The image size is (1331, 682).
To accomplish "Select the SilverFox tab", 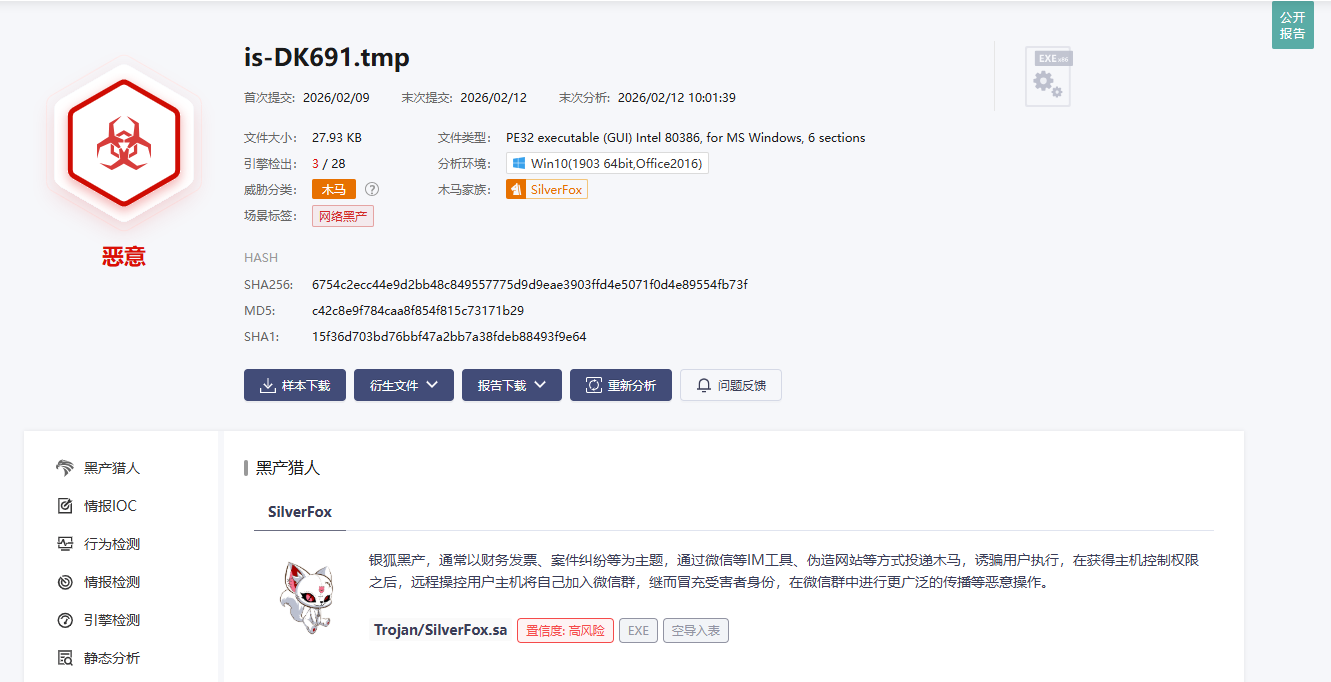I will [x=299, y=511].
